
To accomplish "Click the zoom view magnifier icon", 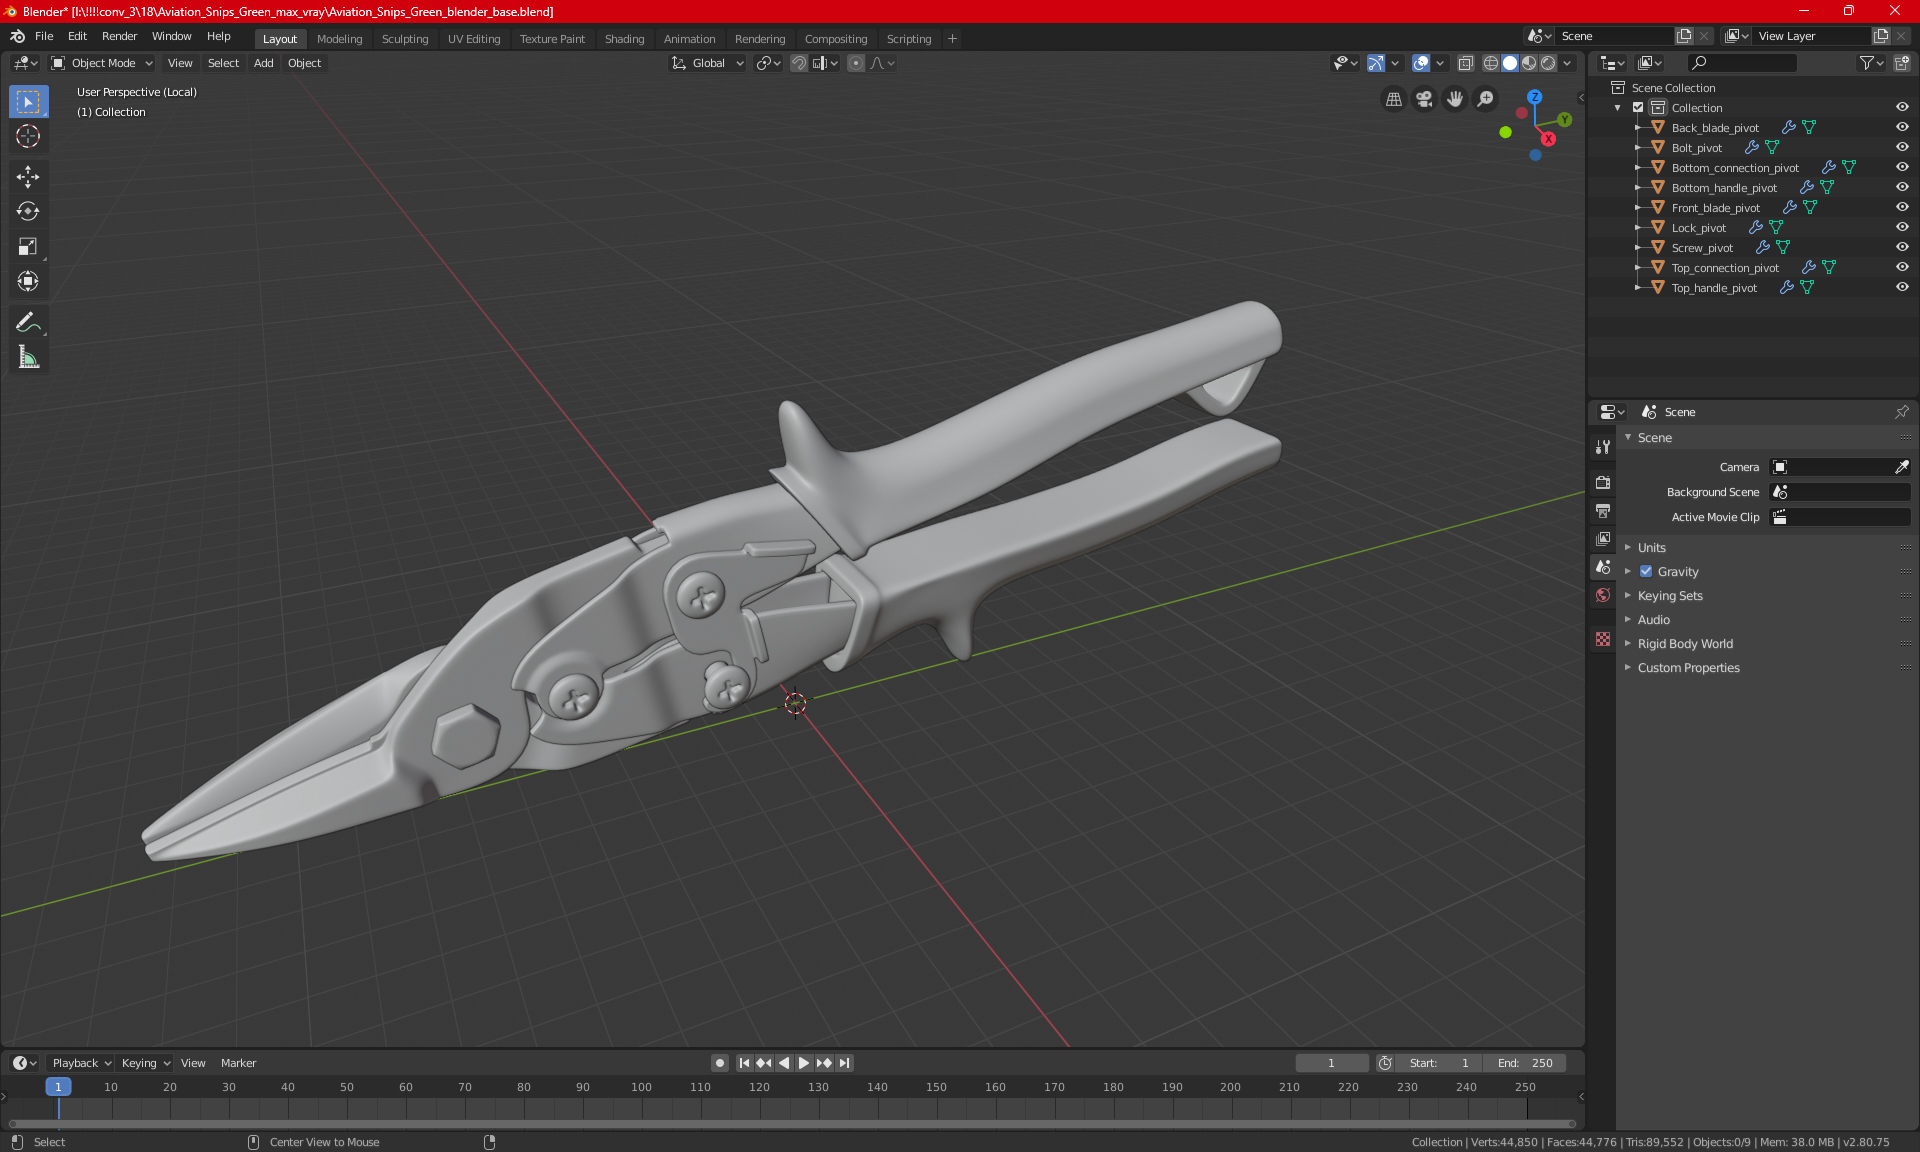I will tap(1486, 99).
